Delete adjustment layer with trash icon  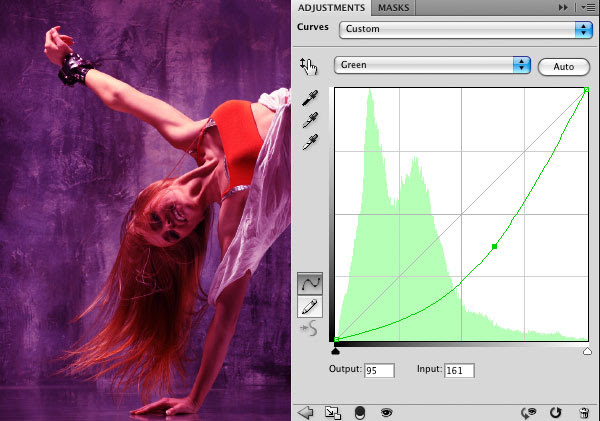(583, 411)
